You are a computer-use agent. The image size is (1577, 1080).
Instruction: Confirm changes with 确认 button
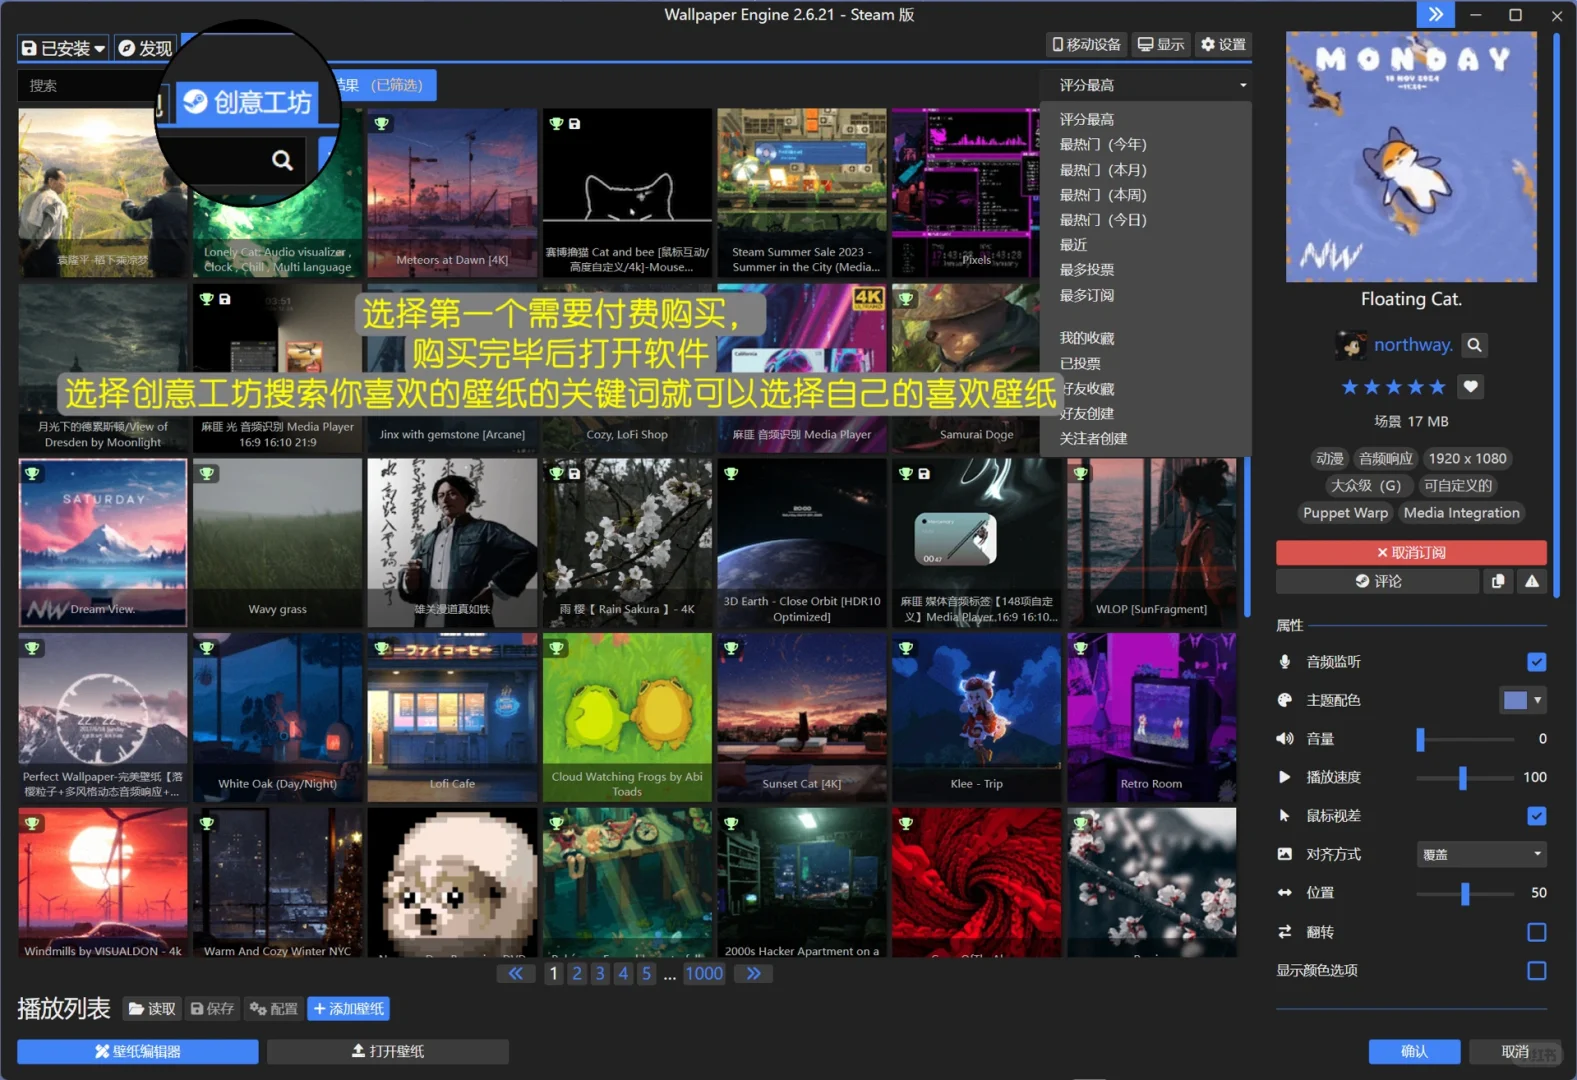pyautogui.click(x=1414, y=1051)
